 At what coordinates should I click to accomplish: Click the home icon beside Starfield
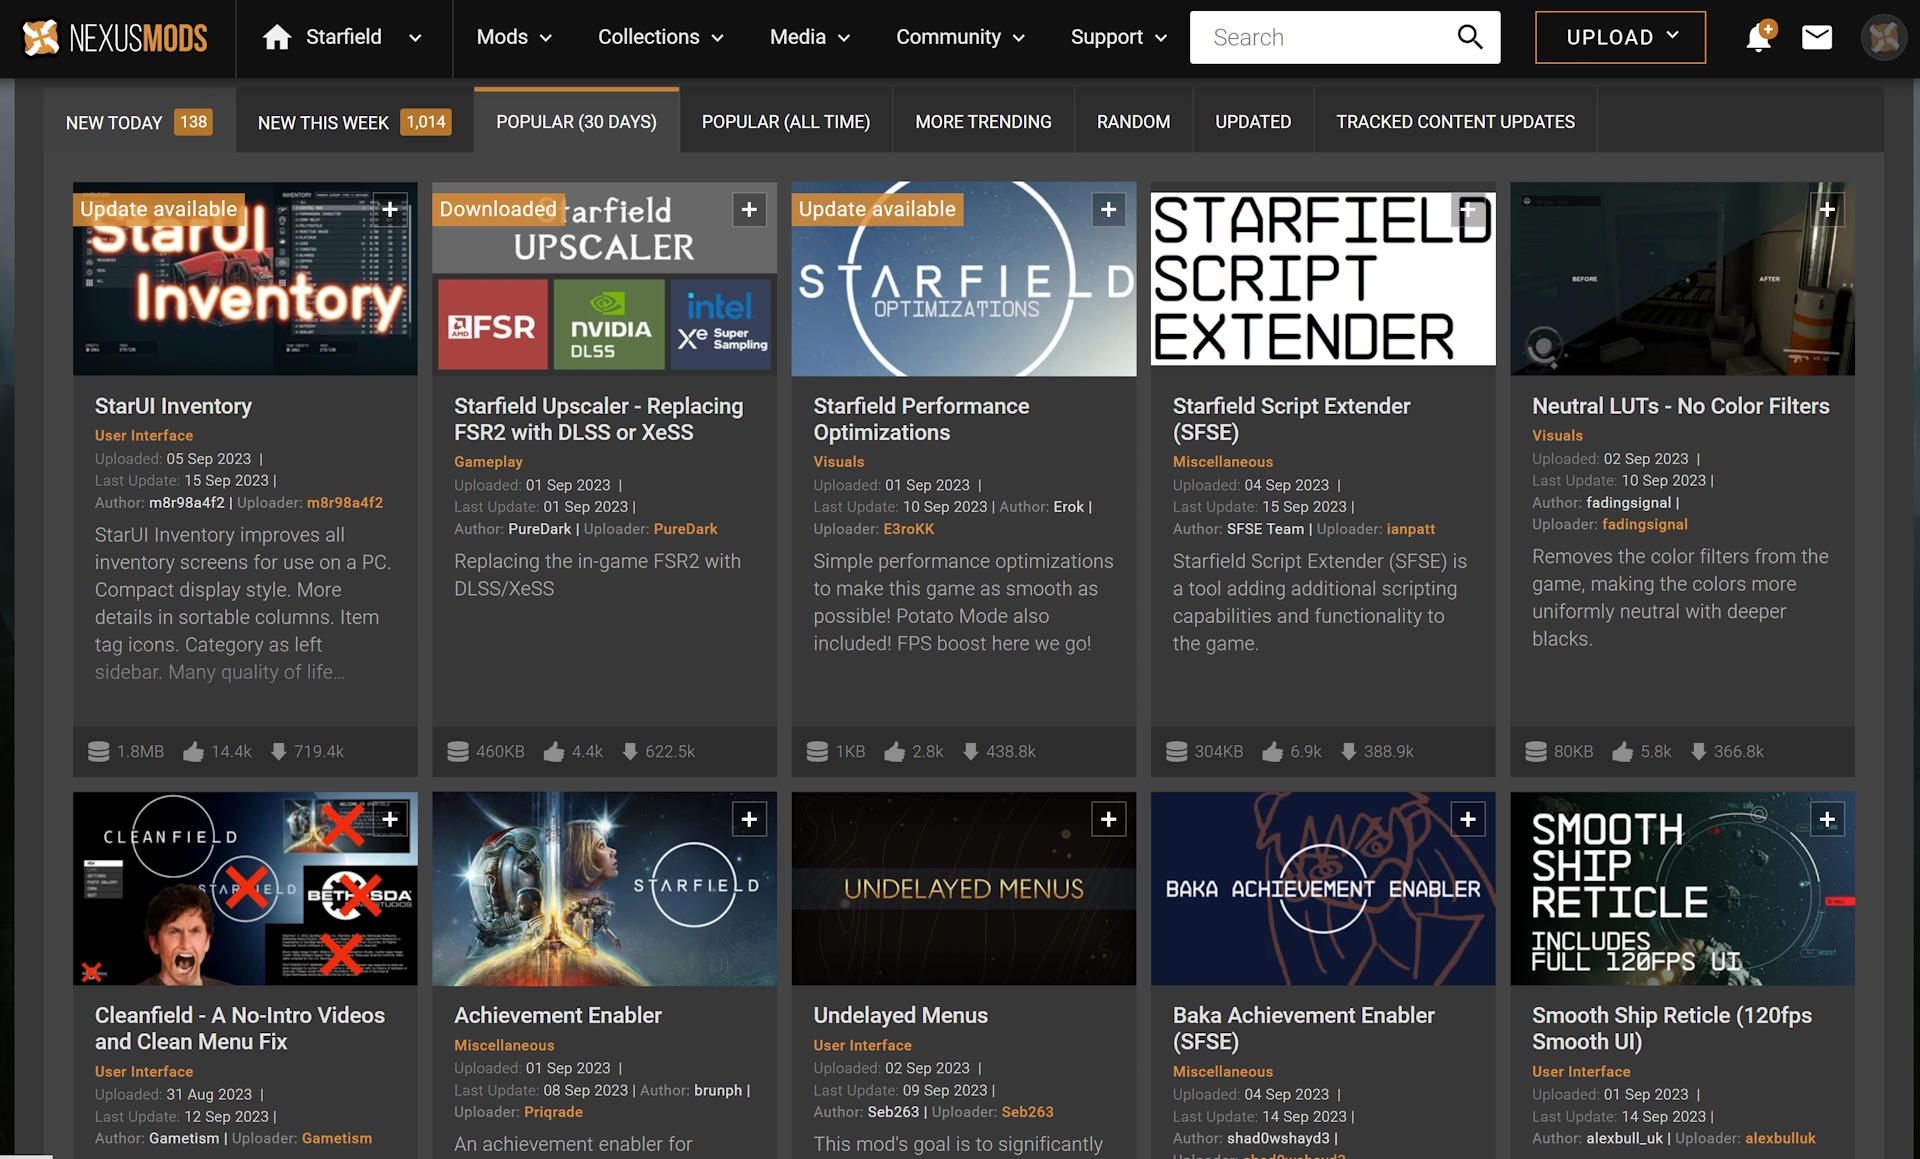pyautogui.click(x=277, y=38)
